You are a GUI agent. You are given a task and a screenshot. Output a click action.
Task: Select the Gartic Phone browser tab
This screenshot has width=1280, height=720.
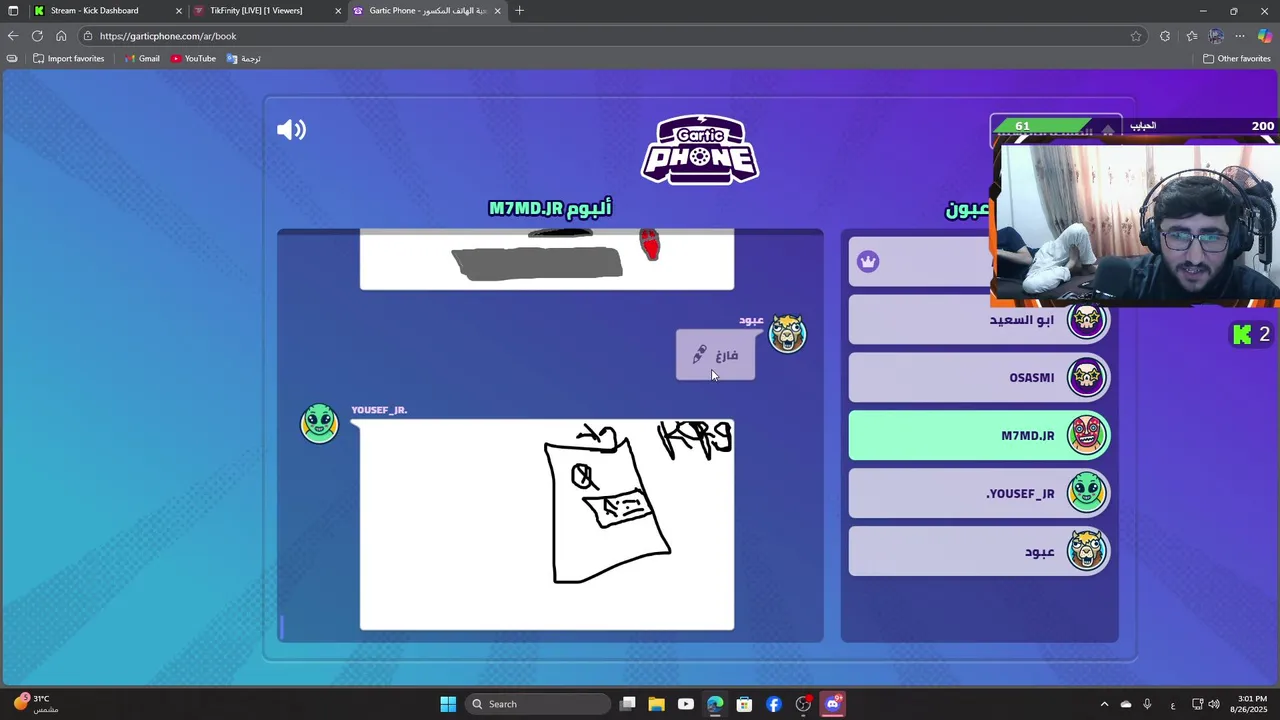tap(428, 11)
